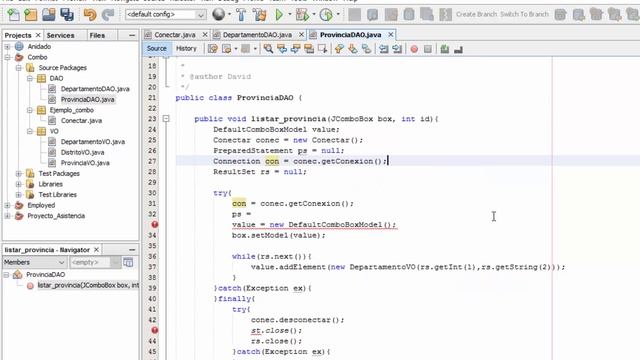Click the New Project toolbar icon

pyautogui.click(x=31, y=15)
